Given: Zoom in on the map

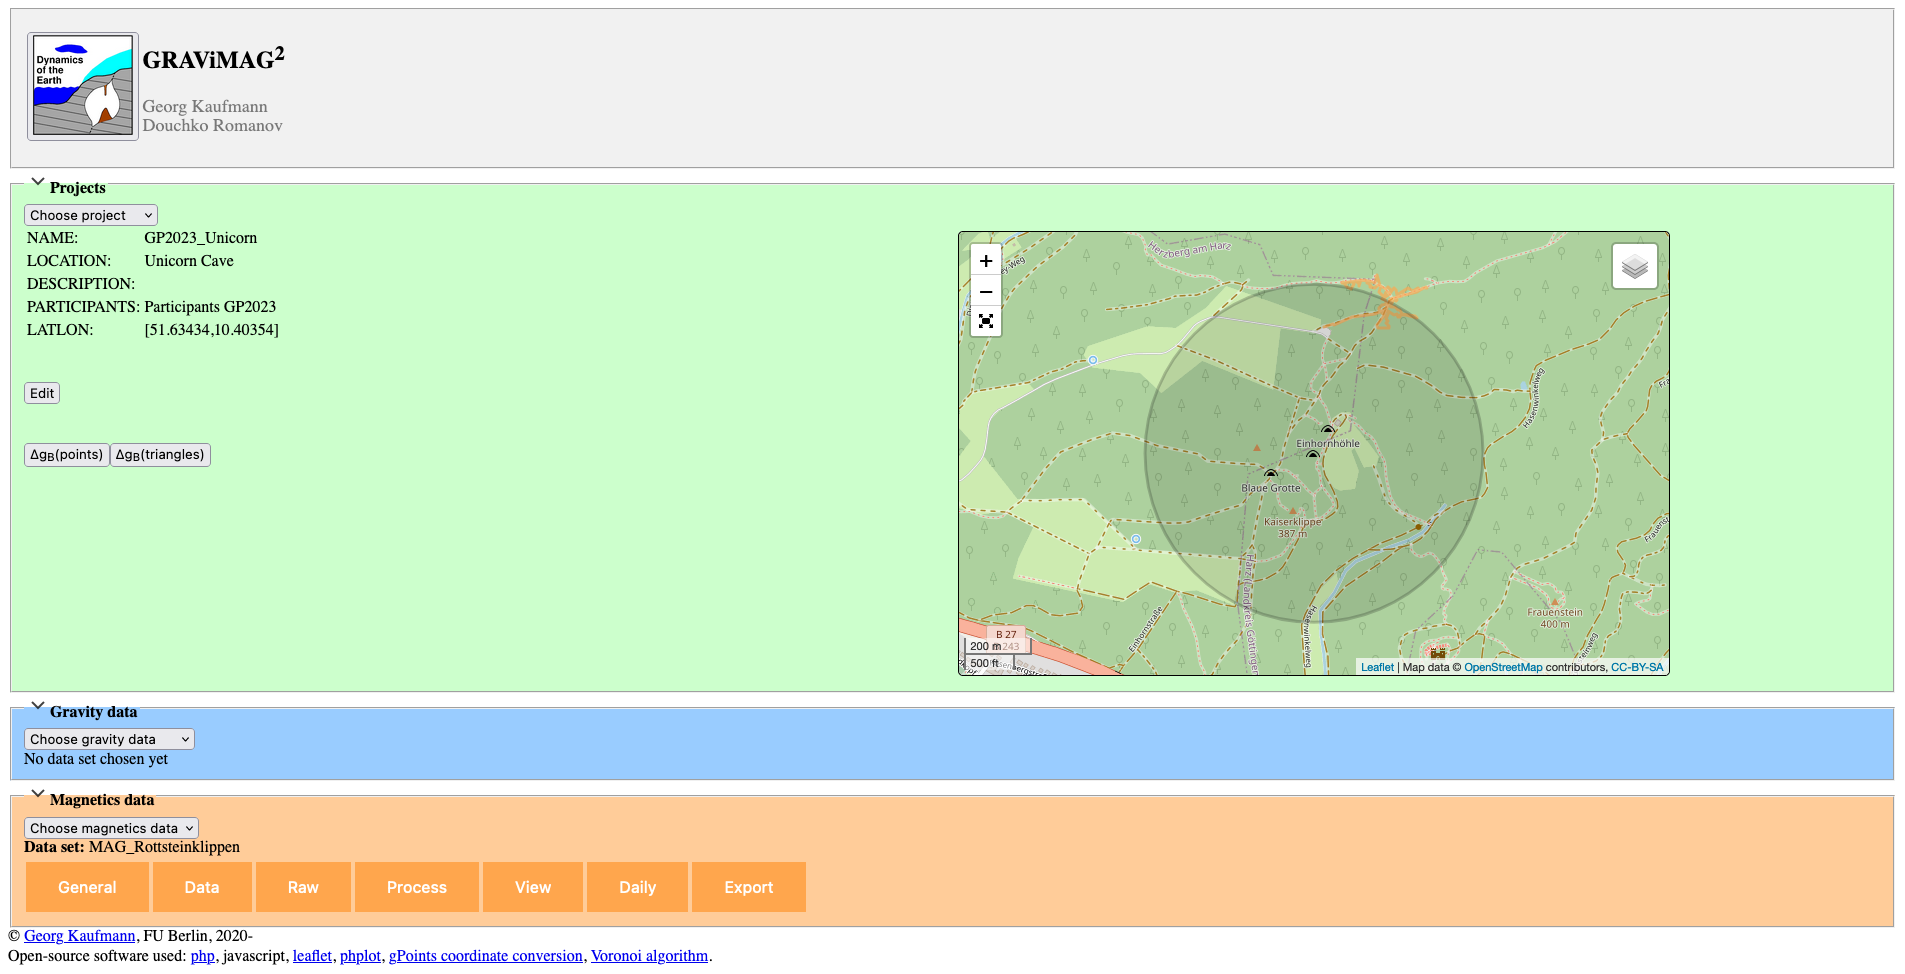Looking at the screenshot, I should (985, 261).
